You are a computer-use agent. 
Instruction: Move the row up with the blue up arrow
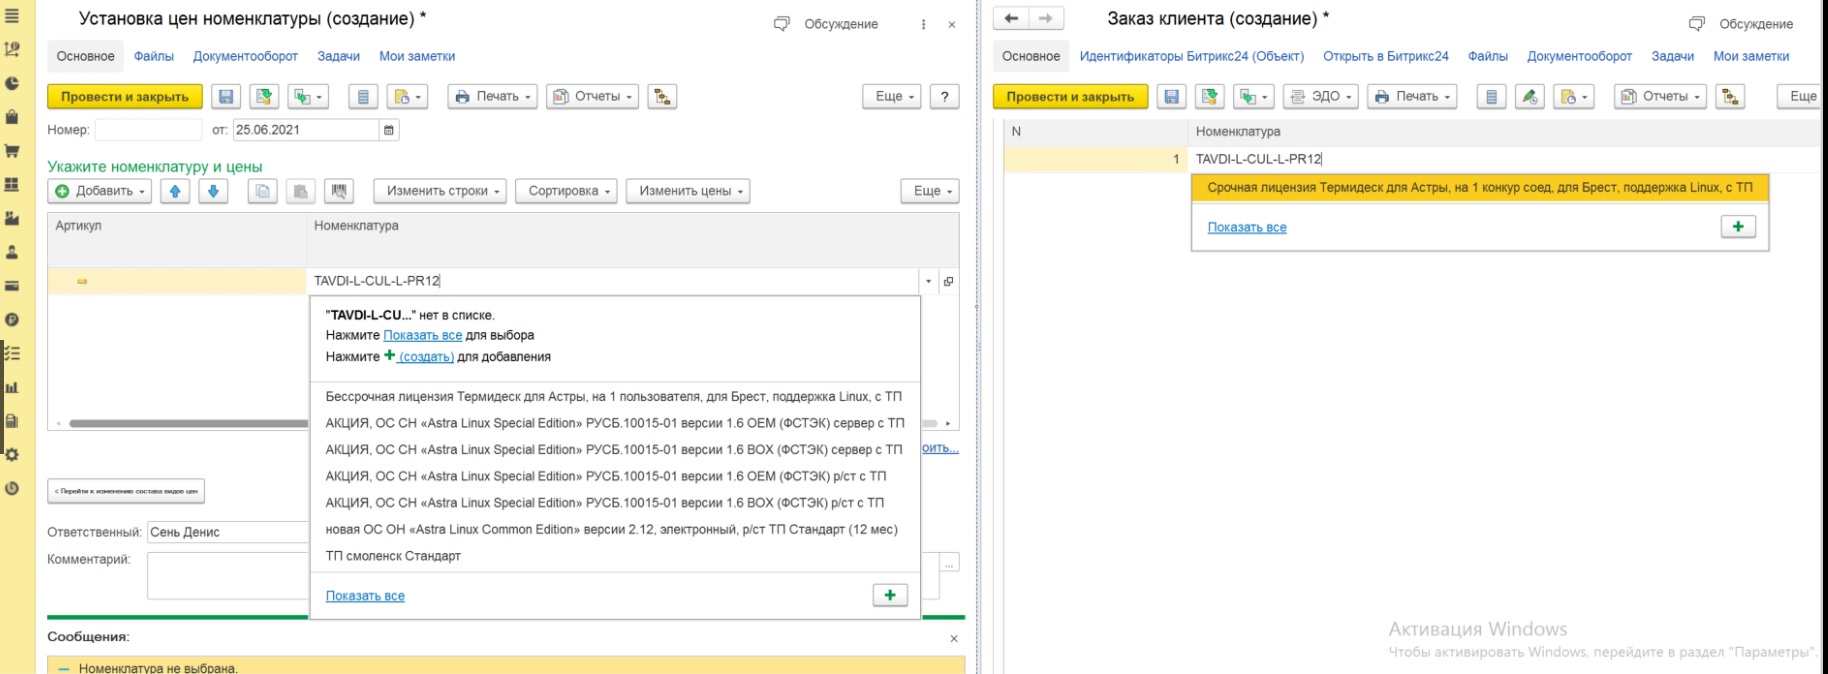175,191
